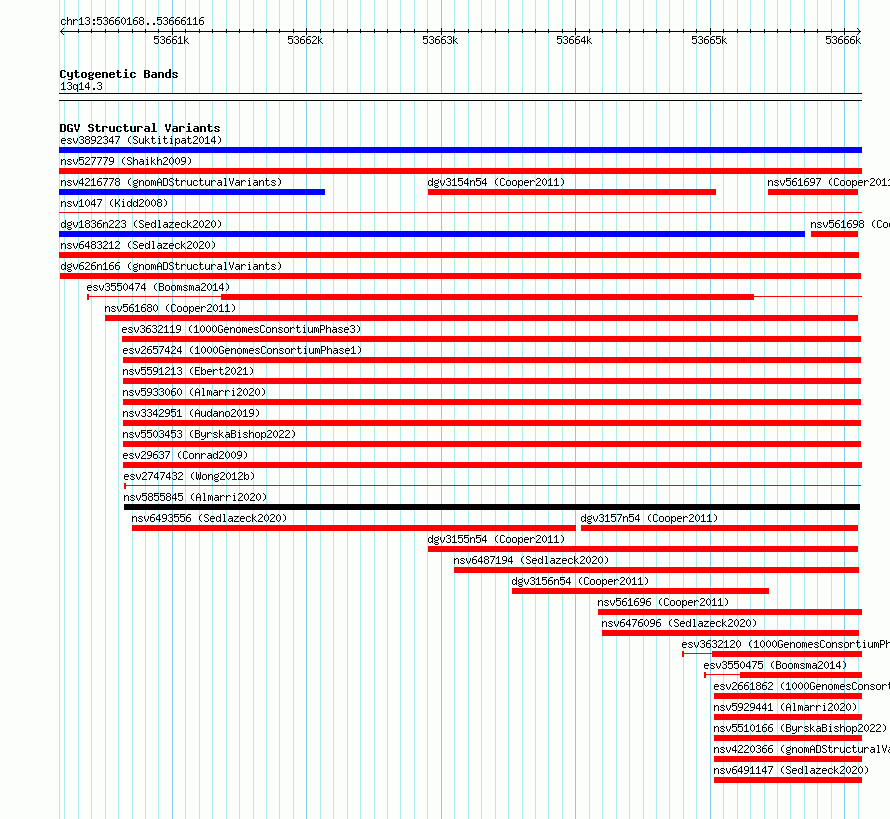Click esv2657424 1000GenomesConsortiumPhase1 label

click(x=242, y=350)
